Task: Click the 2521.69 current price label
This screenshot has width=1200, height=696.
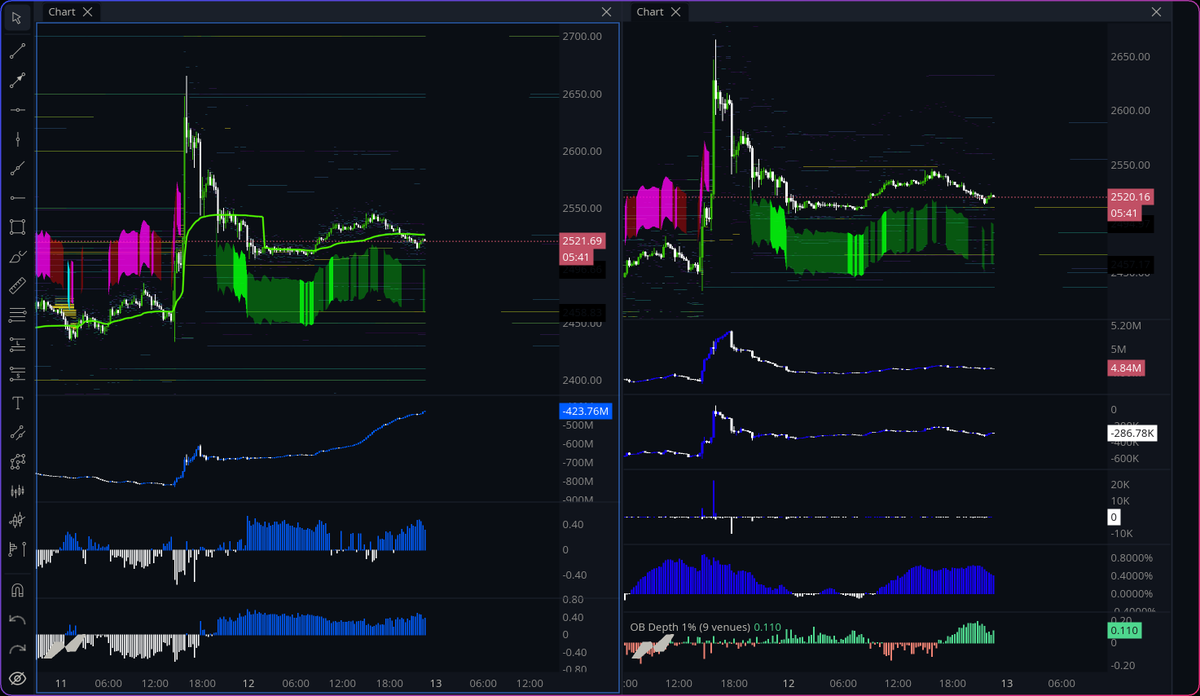Action: [581, 241]
